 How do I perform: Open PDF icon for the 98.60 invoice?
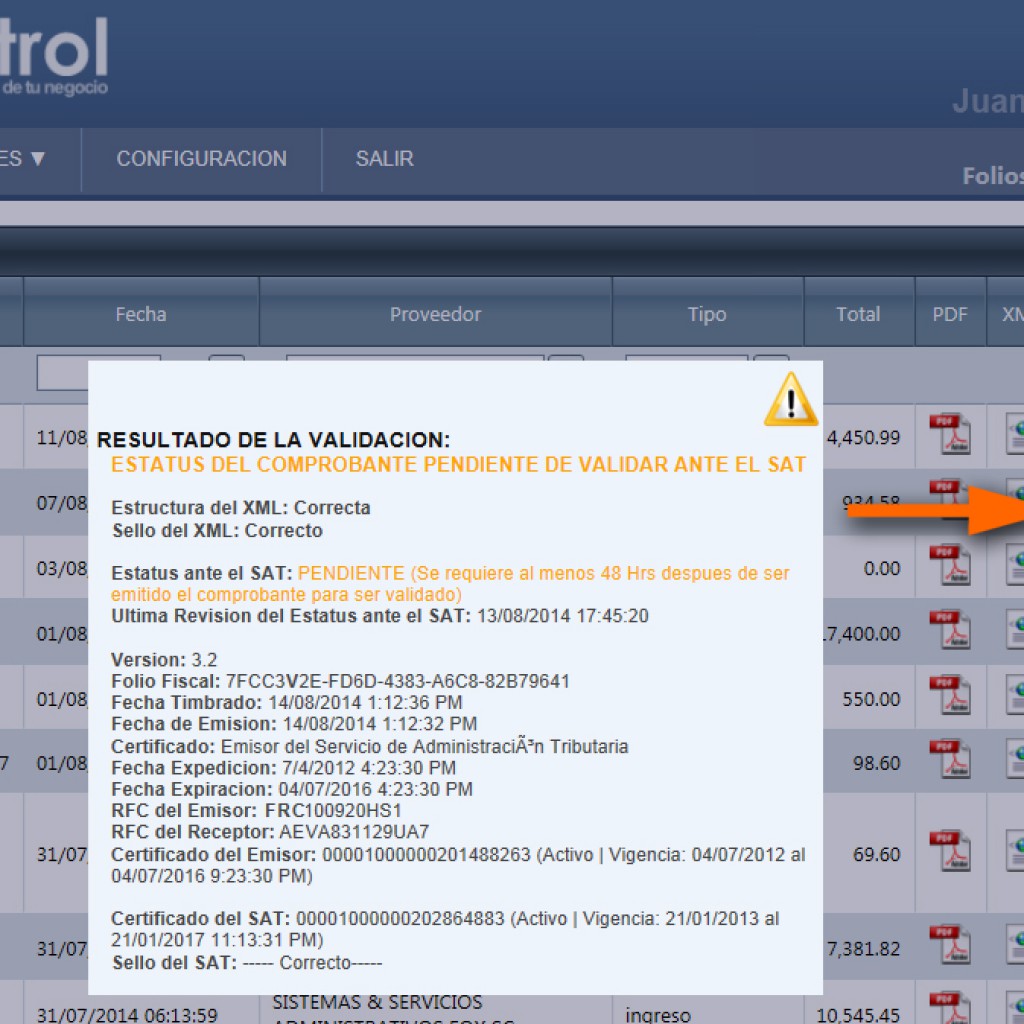coord(950,760)
